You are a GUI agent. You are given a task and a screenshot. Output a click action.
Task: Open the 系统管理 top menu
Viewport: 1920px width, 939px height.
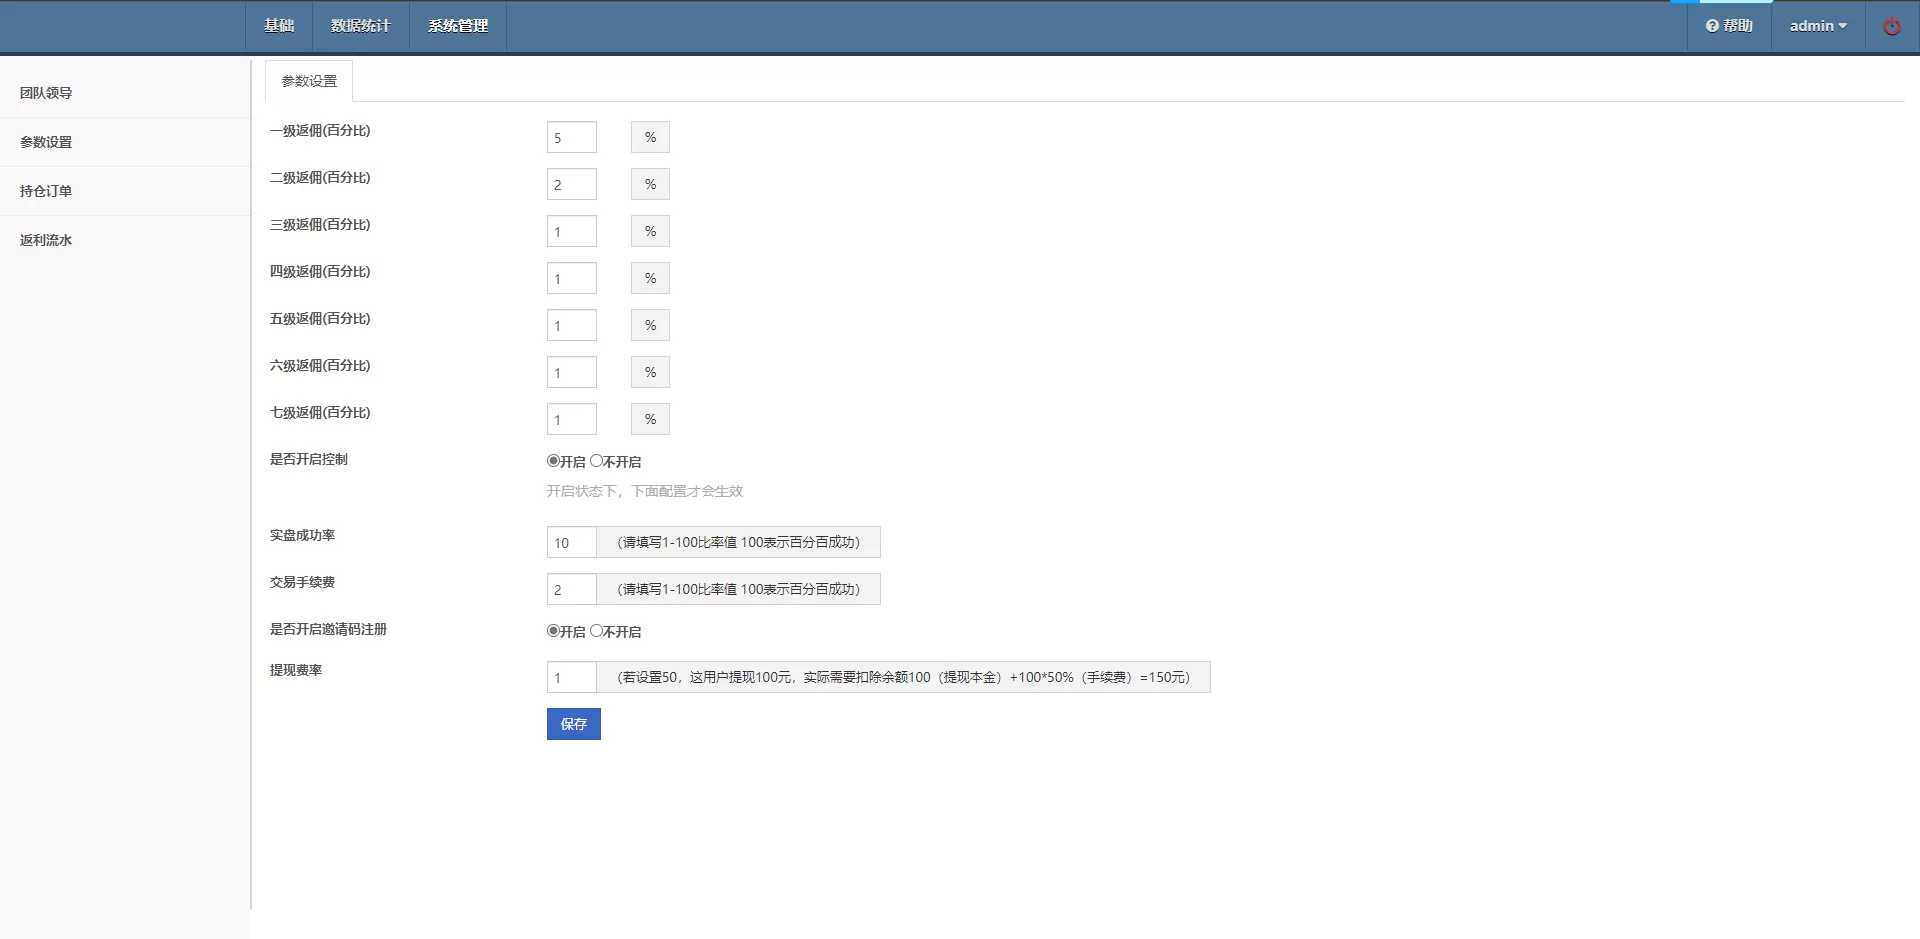pyautogui.click(x=458, y=26)
